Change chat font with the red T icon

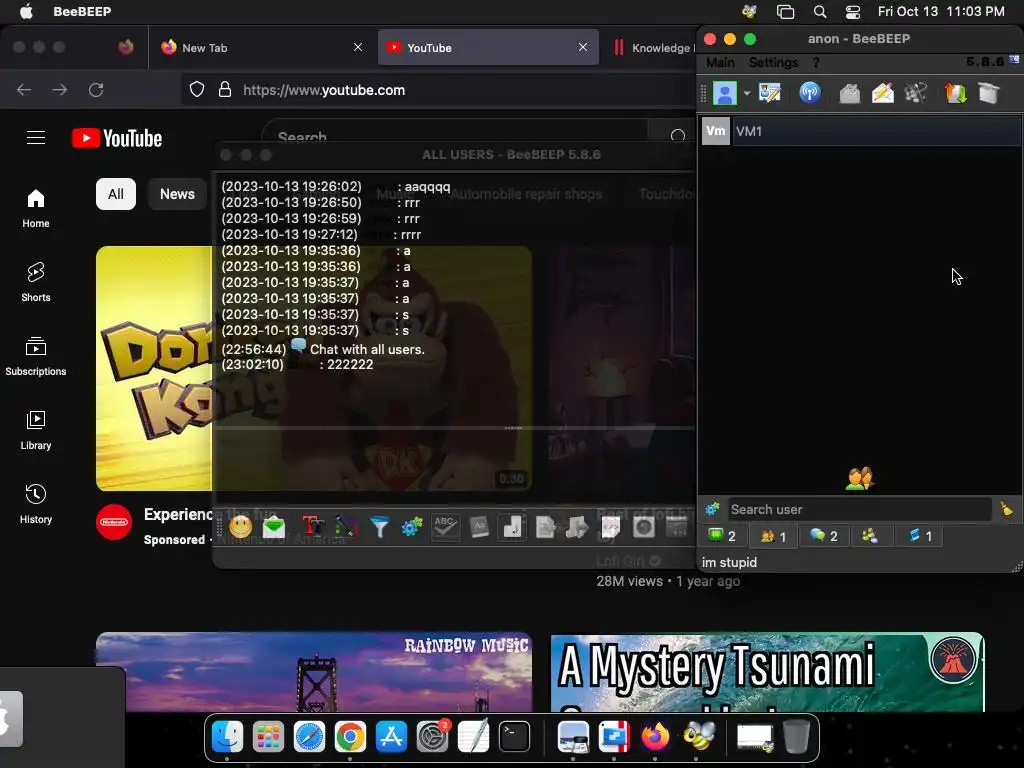click(x=313, y=526)
